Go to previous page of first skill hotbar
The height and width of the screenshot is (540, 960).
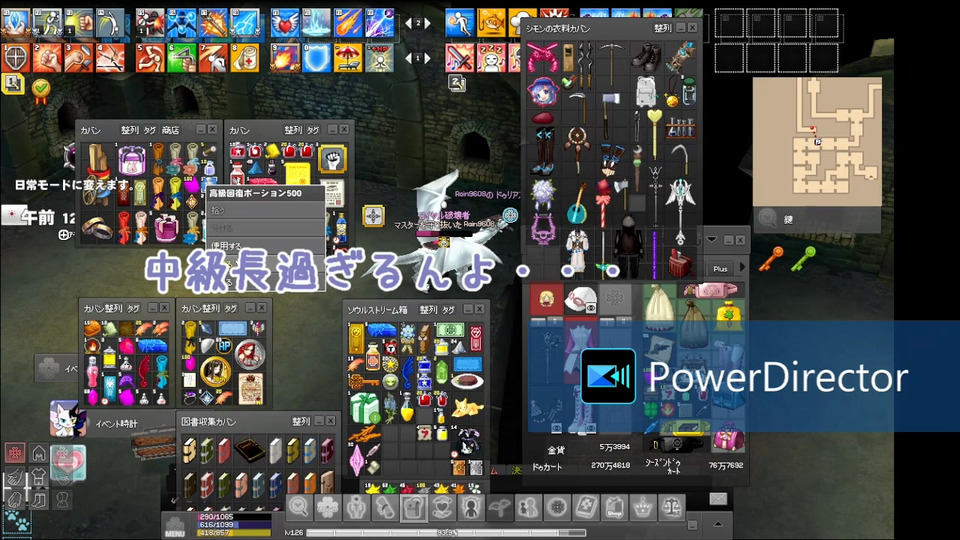point(408,23)
